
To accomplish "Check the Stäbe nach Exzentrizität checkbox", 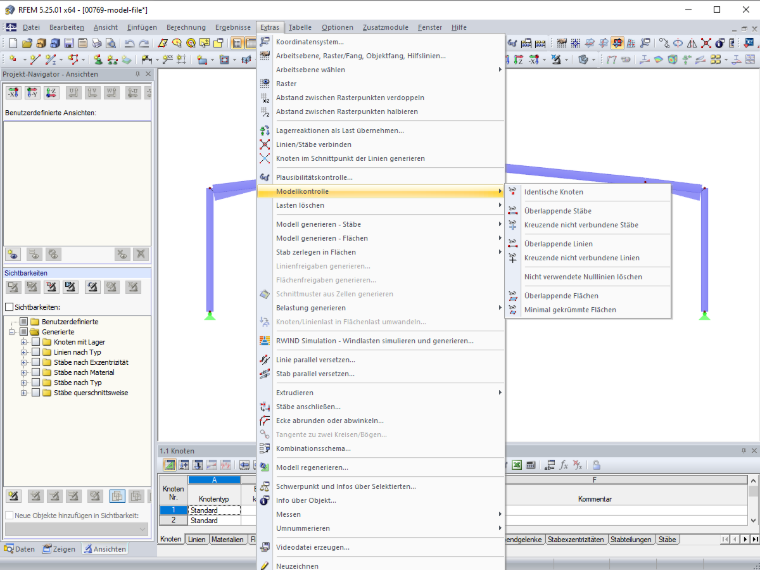I will (35, 363).
